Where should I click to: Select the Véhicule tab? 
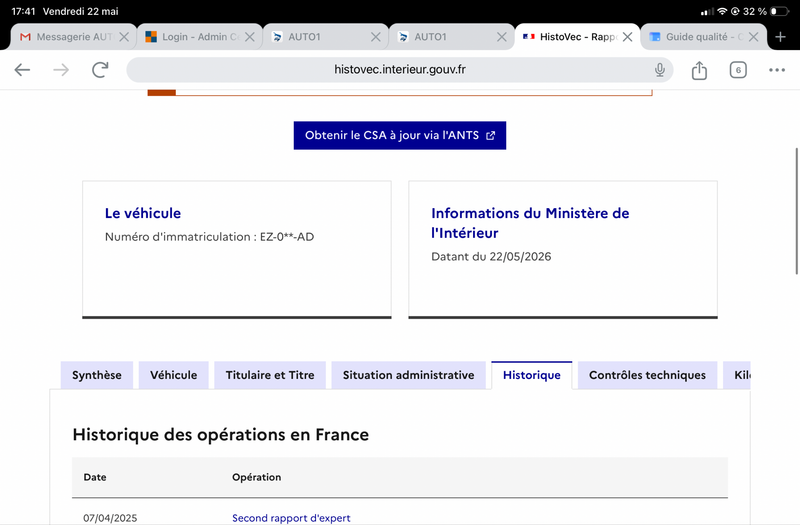coord(173,375)
